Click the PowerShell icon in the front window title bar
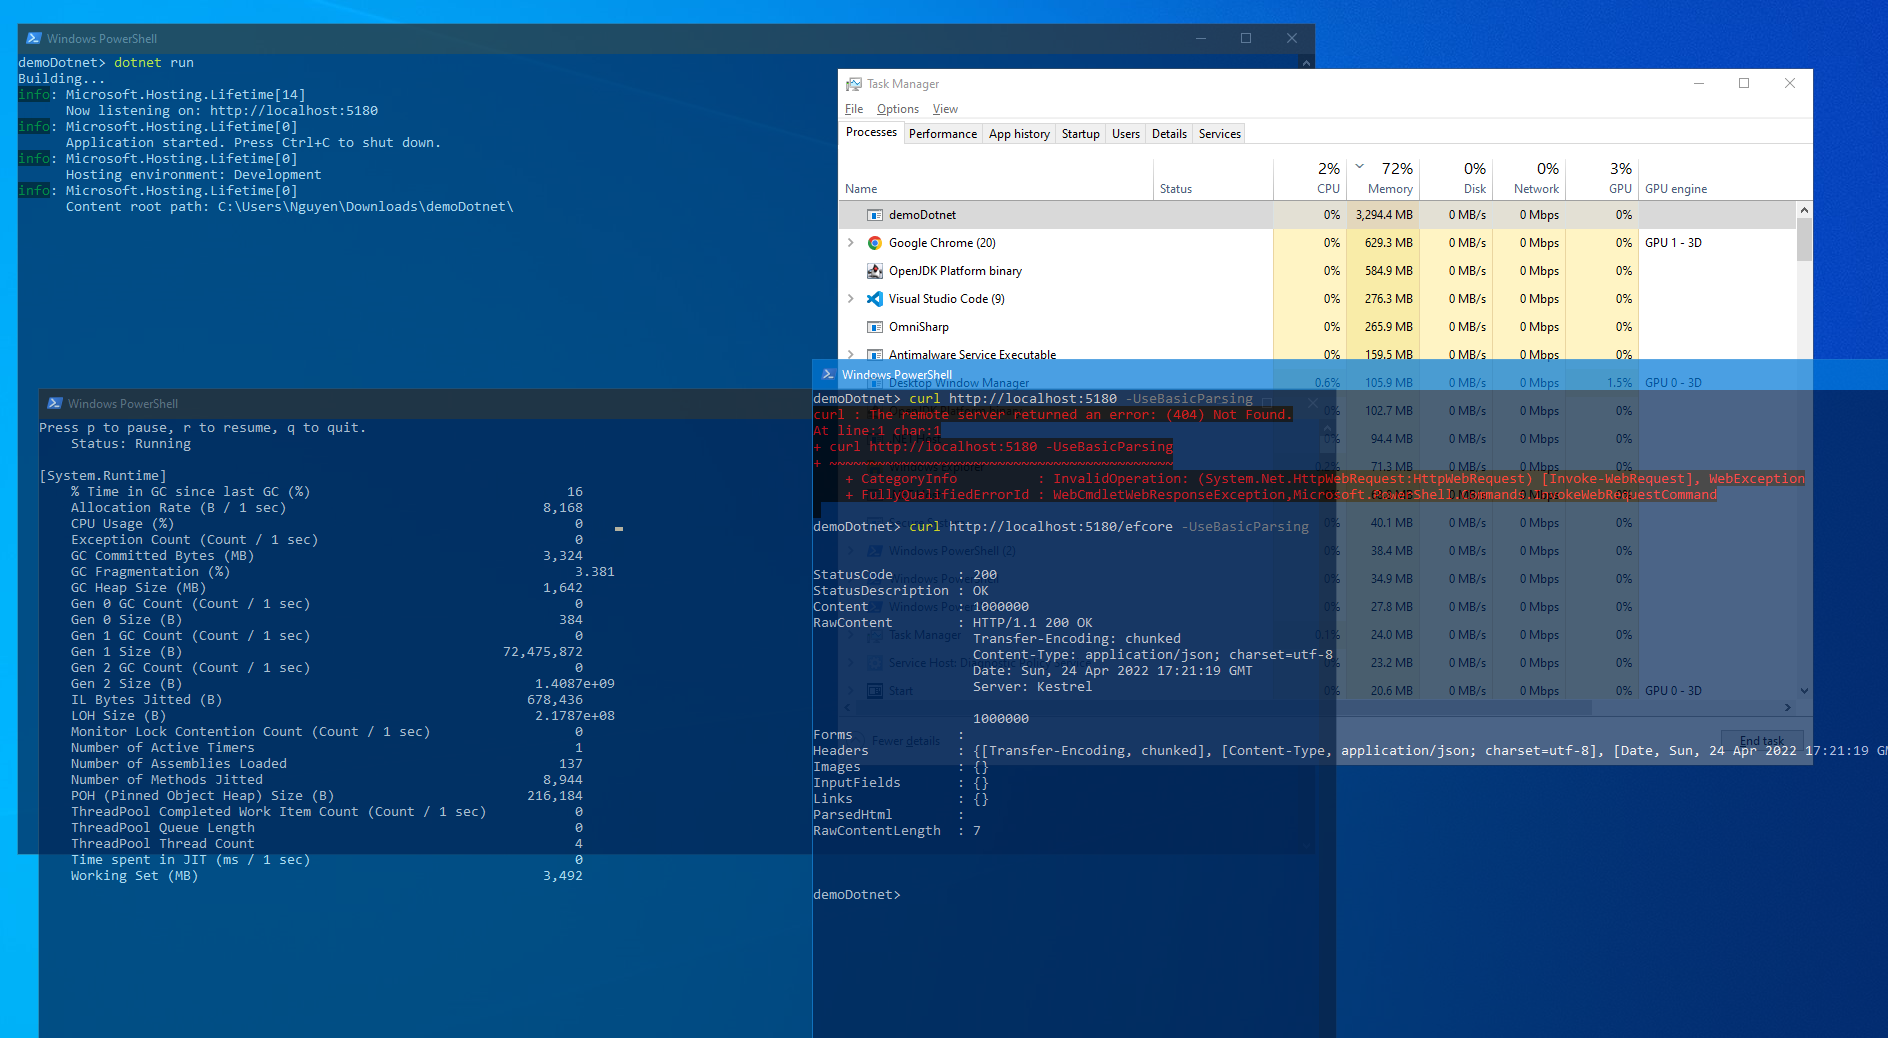This screenshot has width=1888, height=1038. (x=828, y=374)
